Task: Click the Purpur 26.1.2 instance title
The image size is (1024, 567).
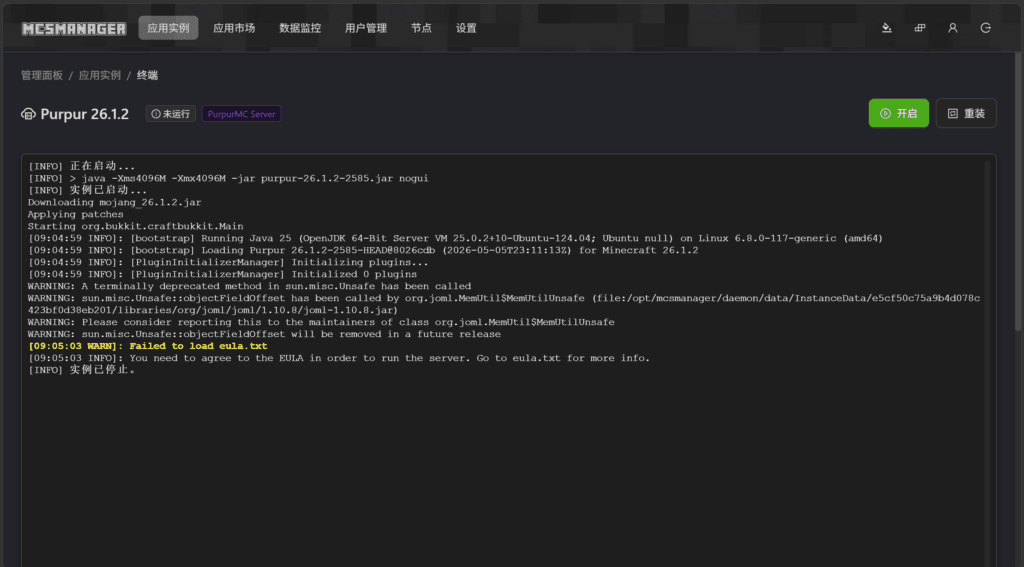Action: coord(85,114)
